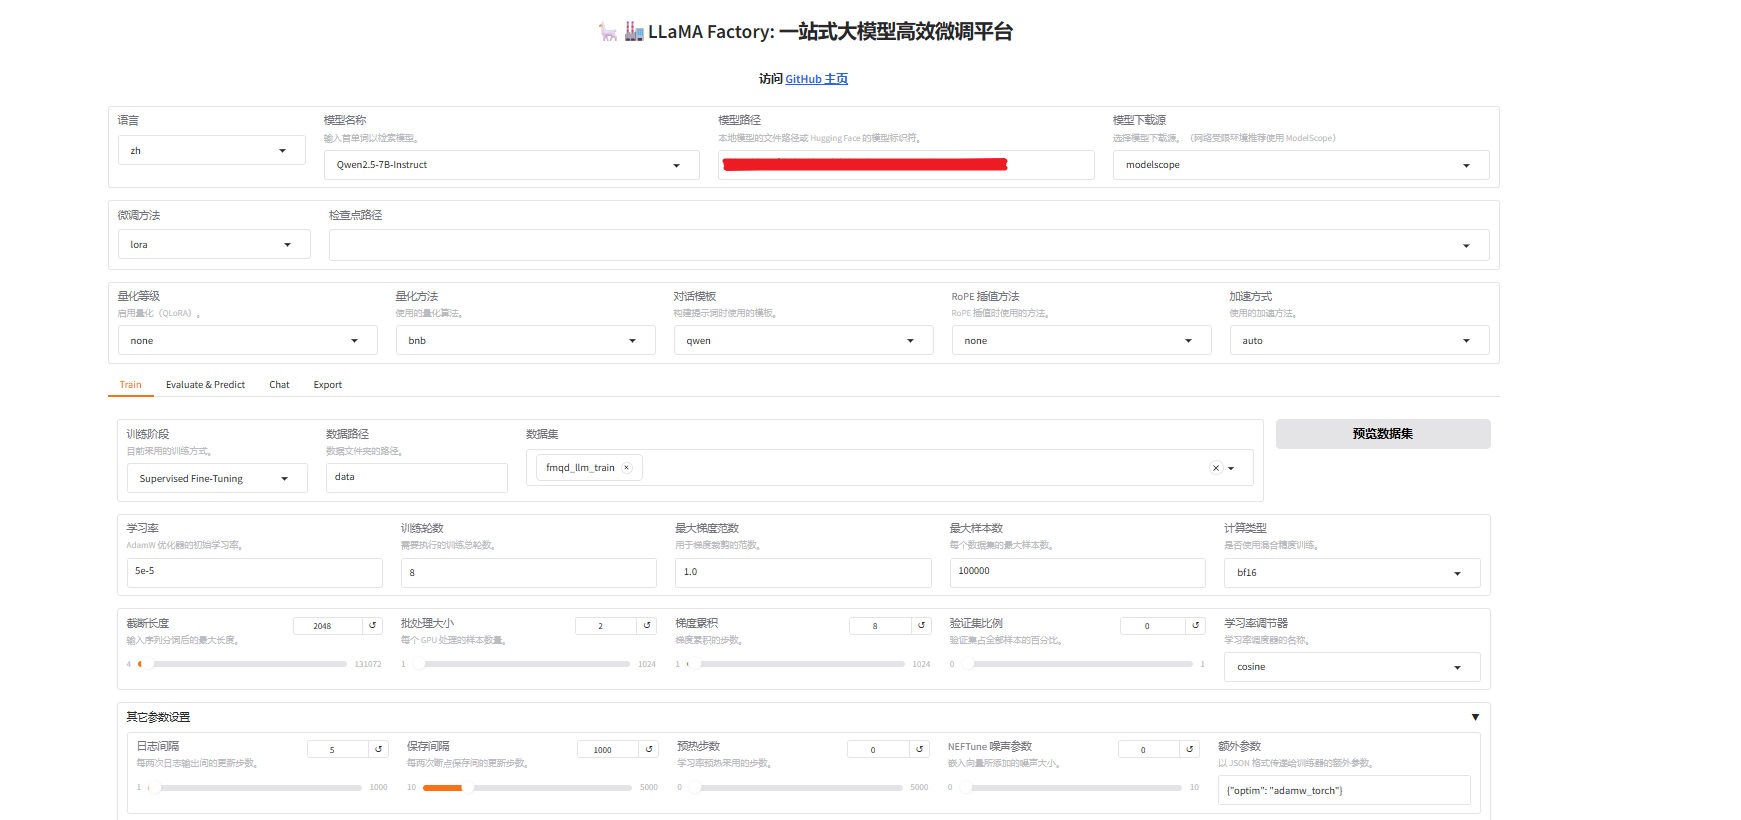
Task: Click the 预览数据集 button
Action: (1383, 434)
